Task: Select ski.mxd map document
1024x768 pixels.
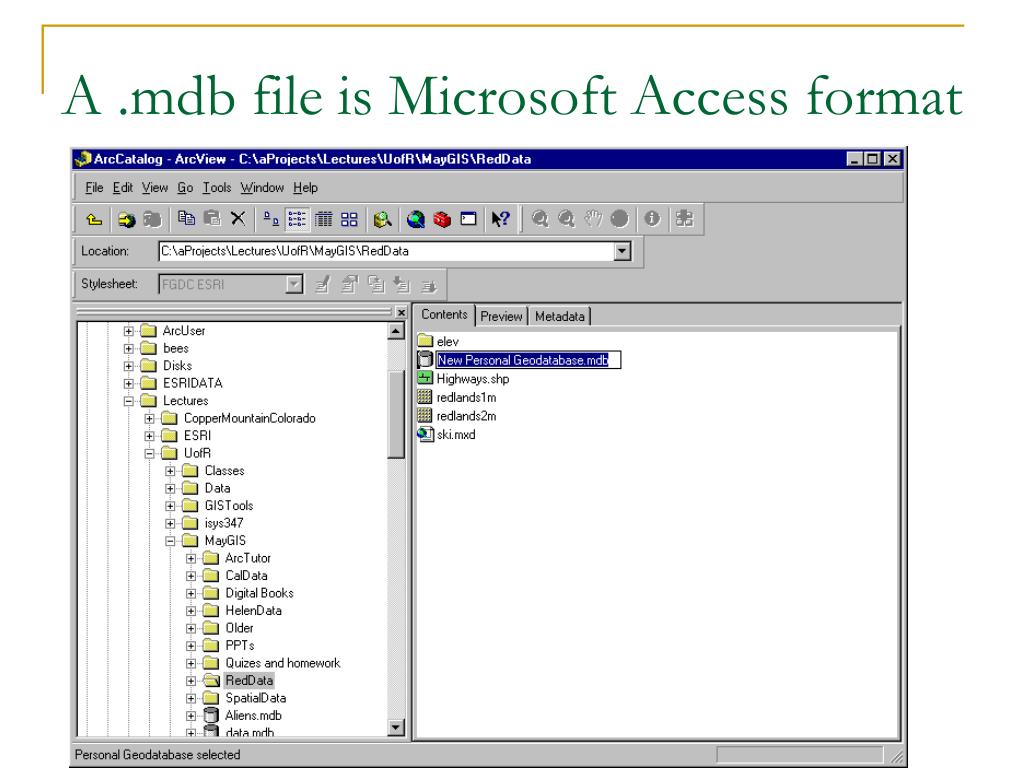Action: click(456, 435)
